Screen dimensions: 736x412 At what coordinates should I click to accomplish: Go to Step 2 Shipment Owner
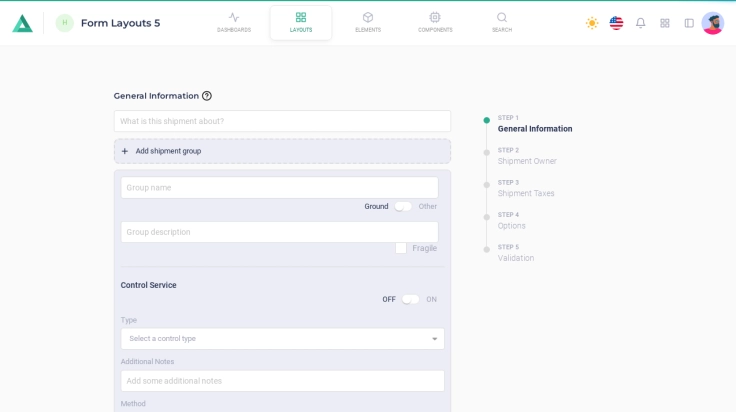(x=527, y=161)
